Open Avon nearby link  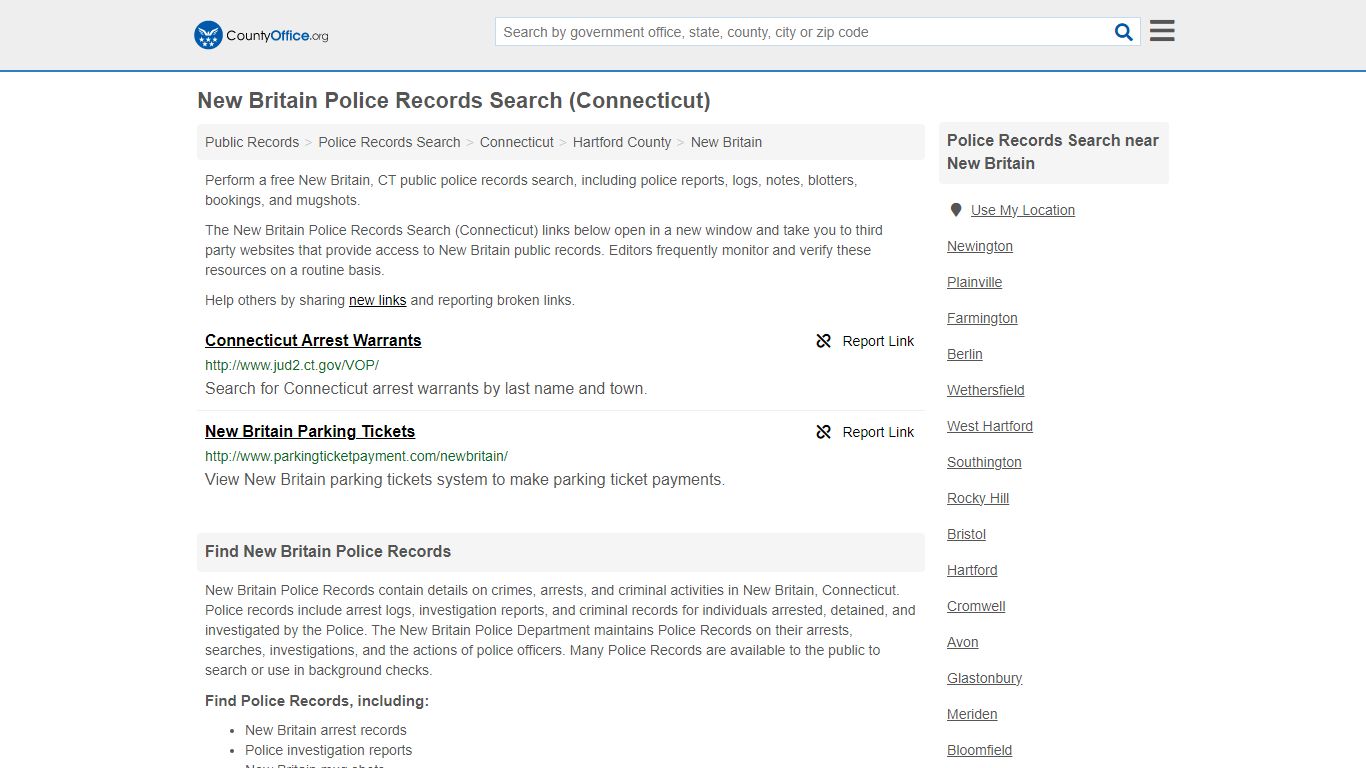pos(963,642)
